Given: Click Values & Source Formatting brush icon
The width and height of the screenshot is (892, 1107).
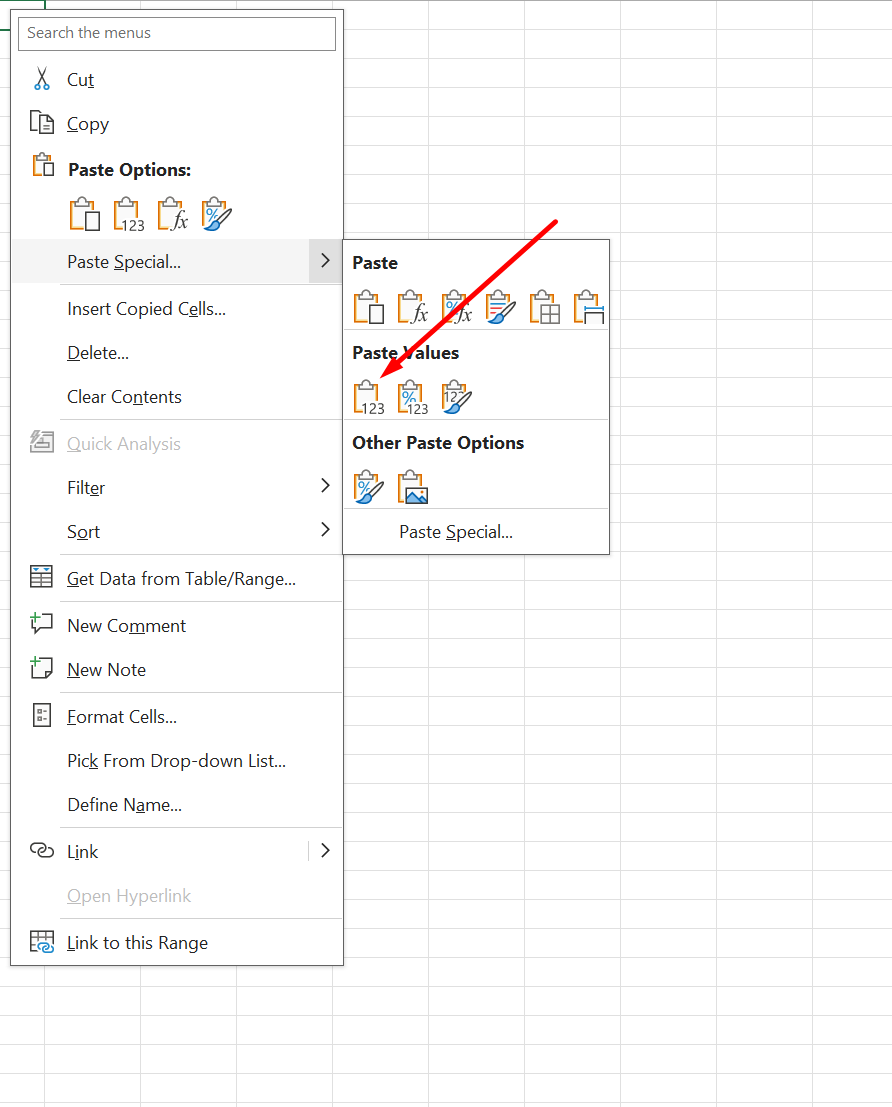Looking at the screenshot, I should pos(457,397).
